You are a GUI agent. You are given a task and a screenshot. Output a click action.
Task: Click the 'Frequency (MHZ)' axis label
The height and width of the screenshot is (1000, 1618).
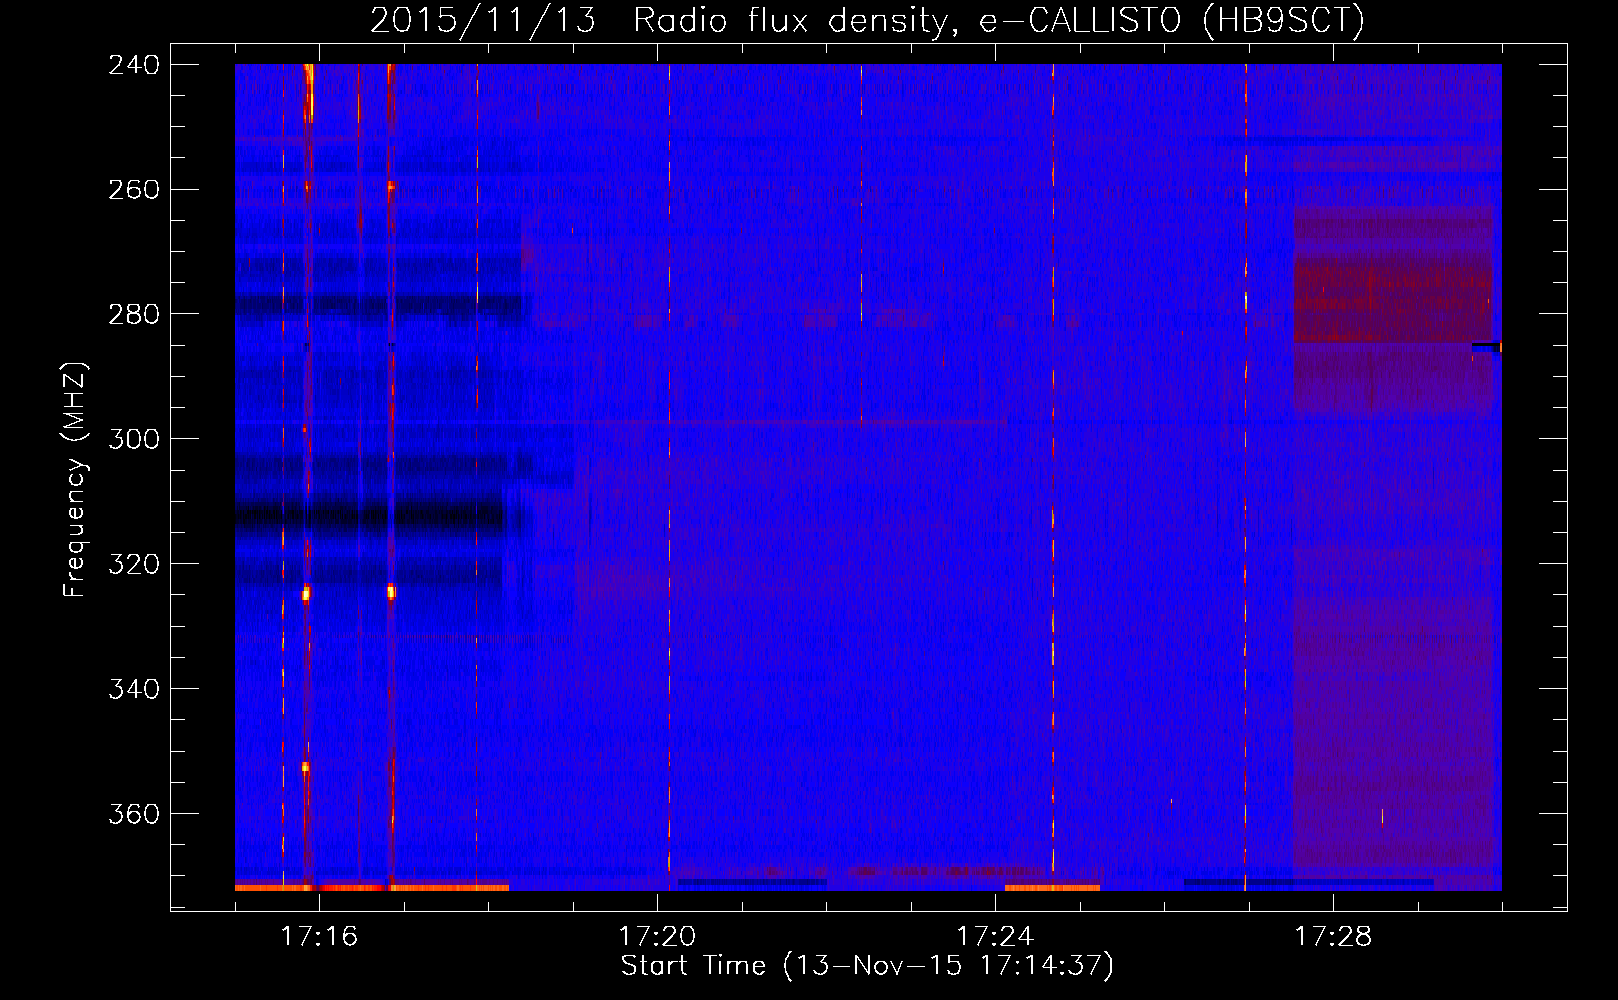coord(75,480)
